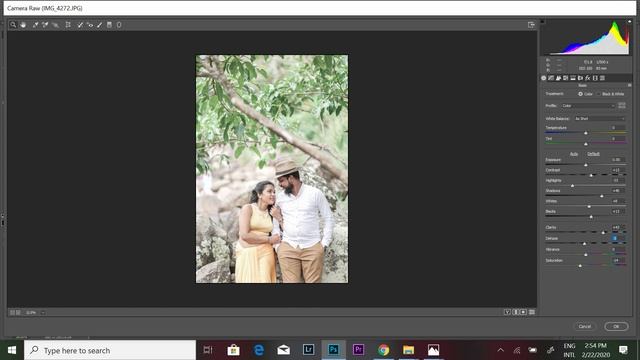This screenshot has width=640, height=360.
Task: Toggle current panel default settings icon
Action: pos(532,312)
